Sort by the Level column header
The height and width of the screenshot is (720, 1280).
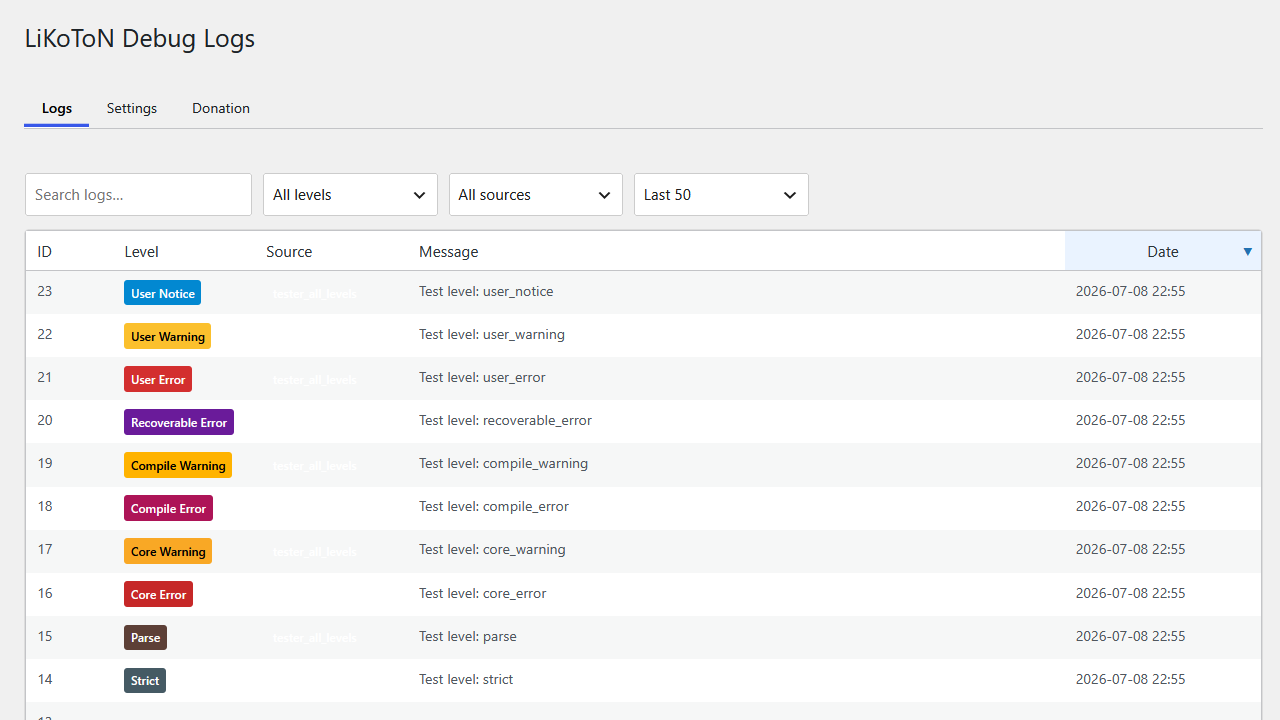[142, 252]
